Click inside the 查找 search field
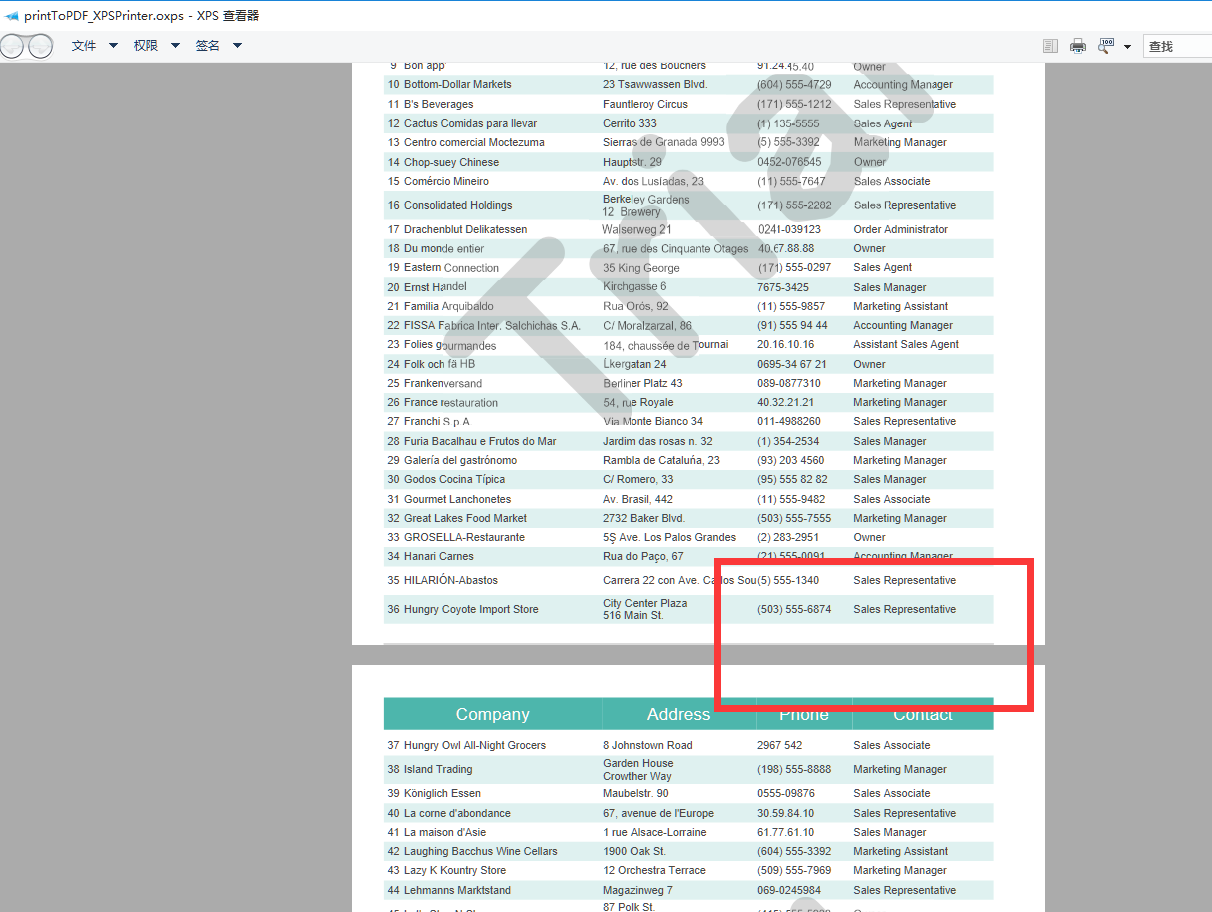The width and height of the screenshot is (1212, 912). coord(1178,46)
